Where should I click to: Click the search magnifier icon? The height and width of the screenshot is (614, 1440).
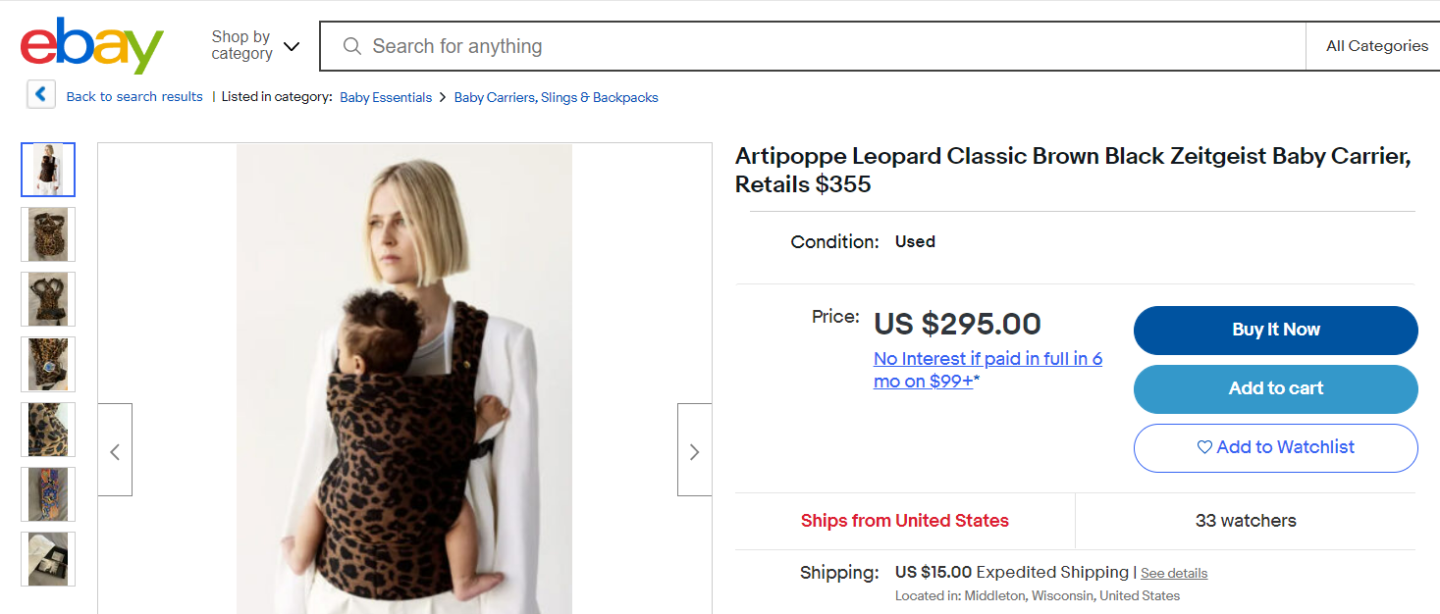click(352, 46)
